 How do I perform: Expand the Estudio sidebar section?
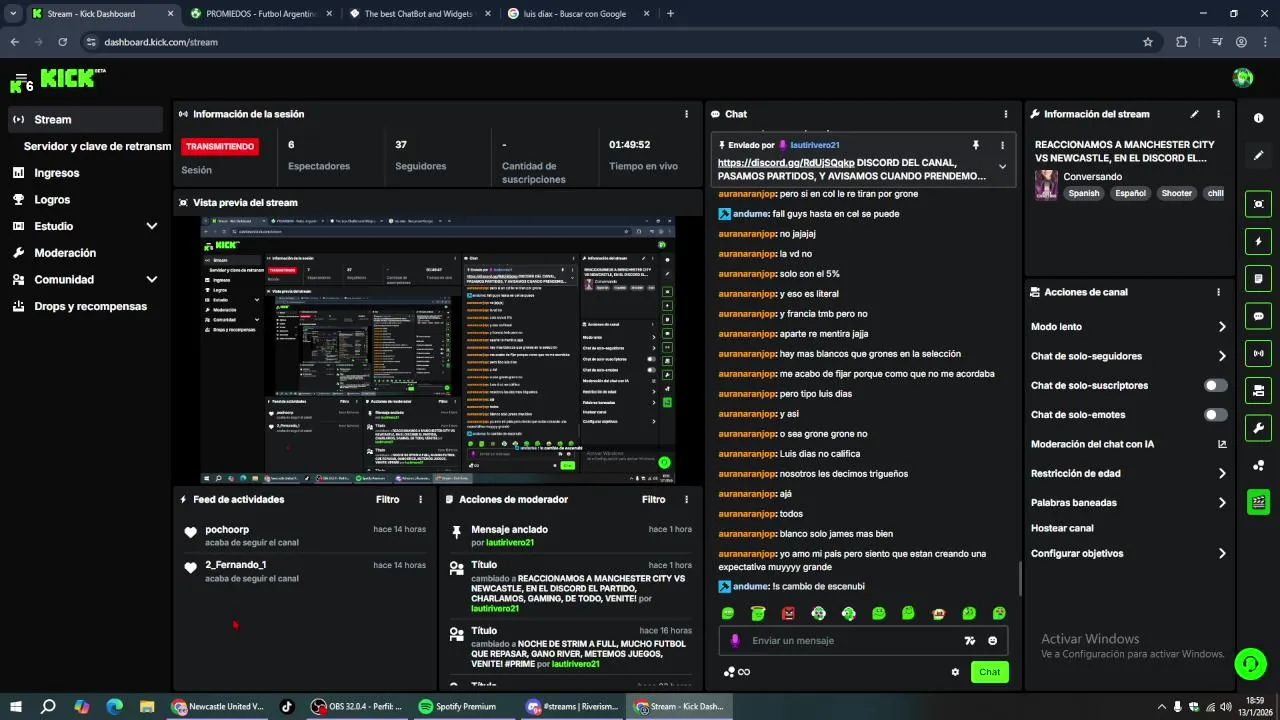pyautogui.click(x=152, y=226)
